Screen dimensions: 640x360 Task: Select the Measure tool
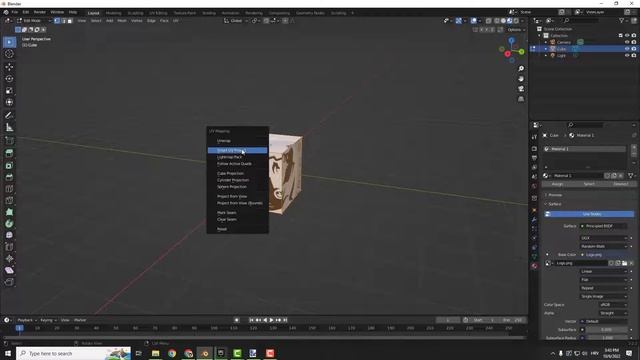[9, 127]
